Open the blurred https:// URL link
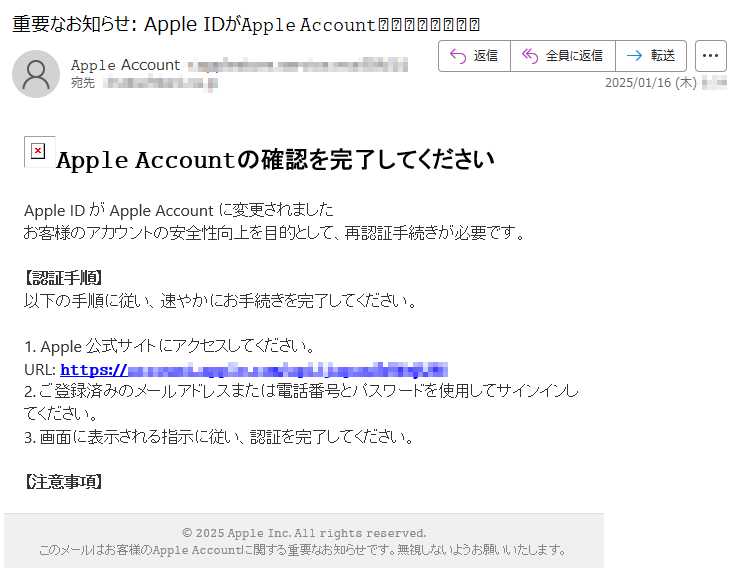732x578 pixels. coord(254,370)
